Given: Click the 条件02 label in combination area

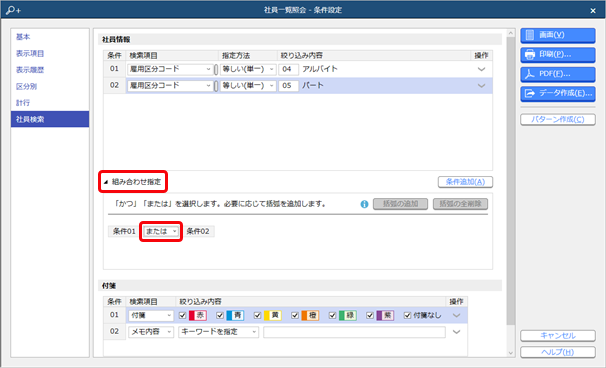Looking at the screenshot, I should [198, 231].
